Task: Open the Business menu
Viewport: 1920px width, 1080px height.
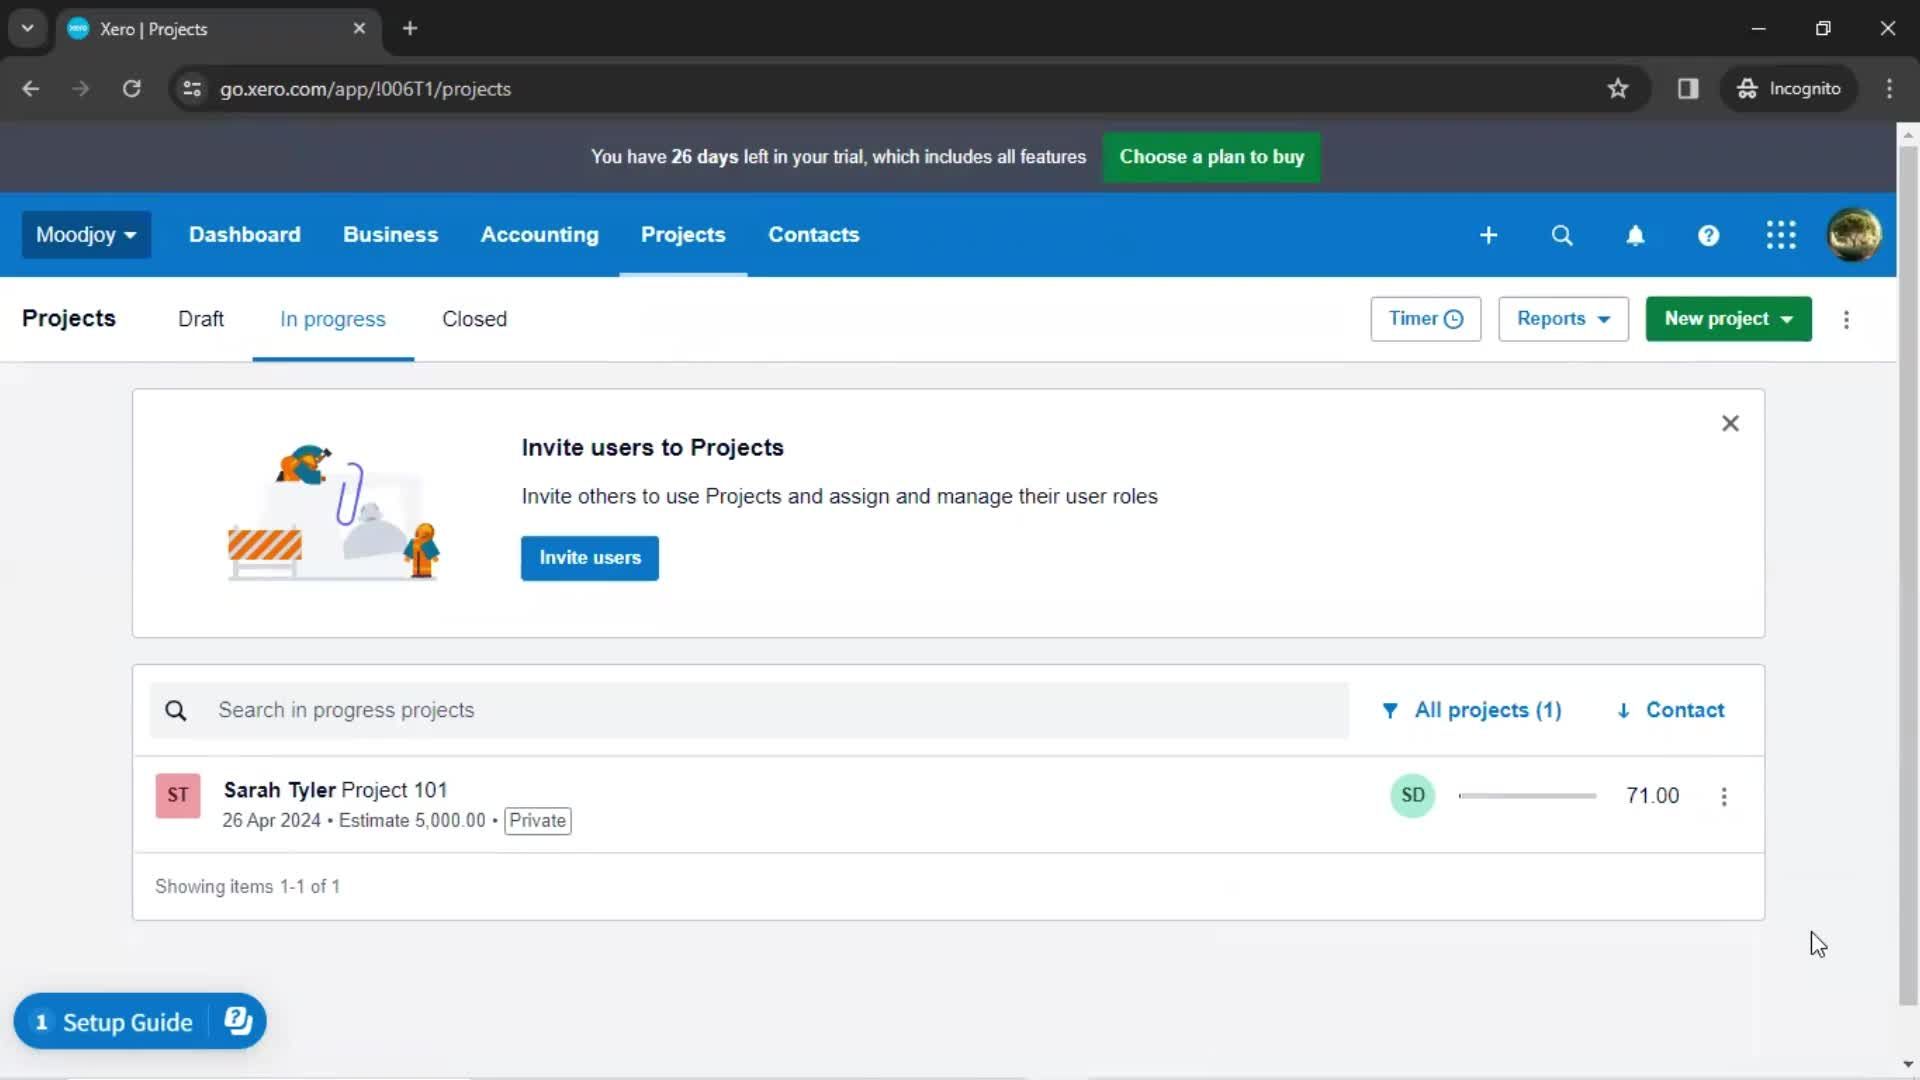Action: point(390,235)
